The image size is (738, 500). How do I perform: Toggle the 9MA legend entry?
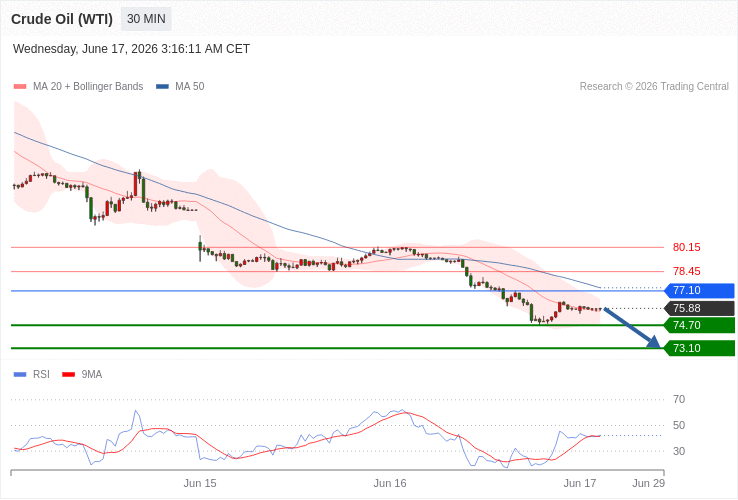(82, 375)
